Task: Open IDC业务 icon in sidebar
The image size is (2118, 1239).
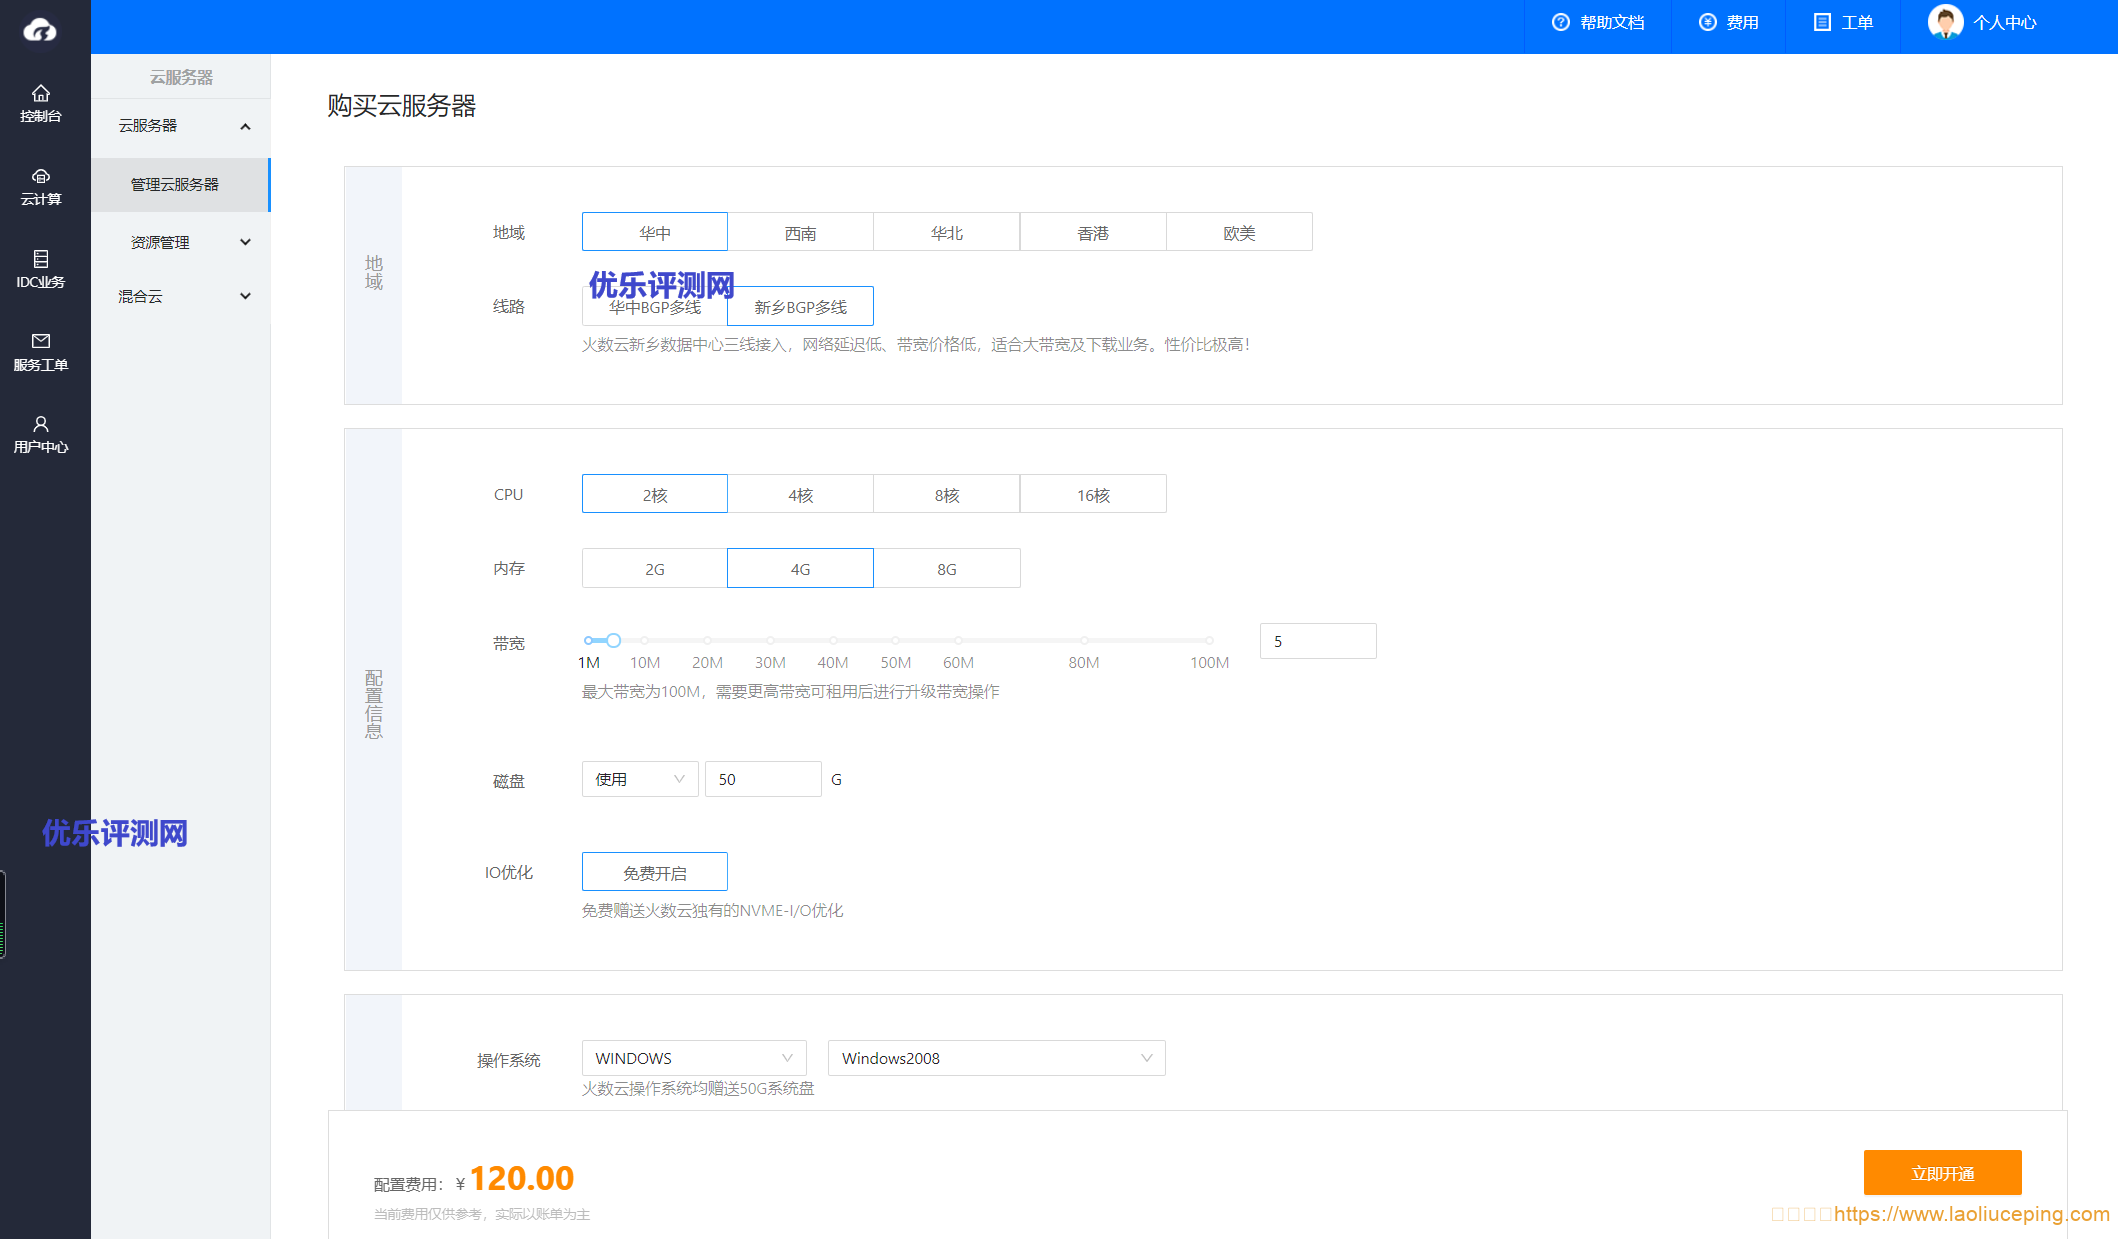Action: pos(41,259)
